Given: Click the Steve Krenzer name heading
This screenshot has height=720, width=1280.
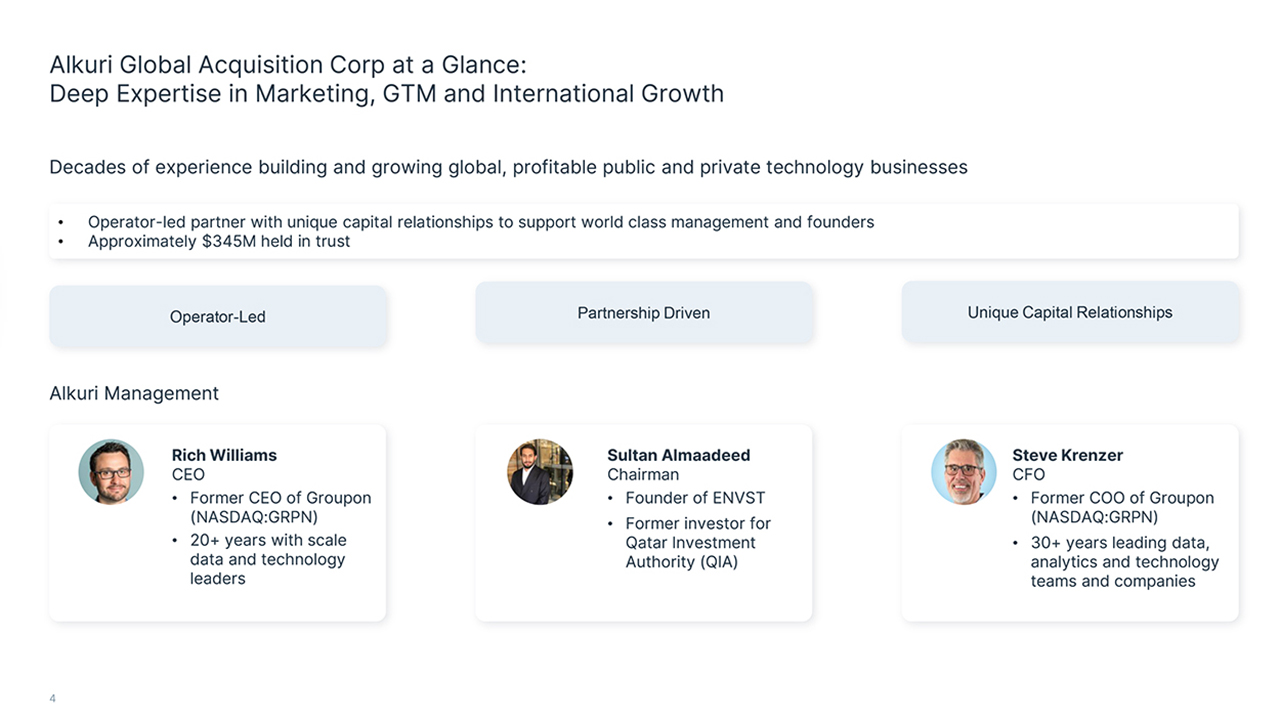Looking at the screenshot, I should pyautogui.click(x=1067, y=455).
